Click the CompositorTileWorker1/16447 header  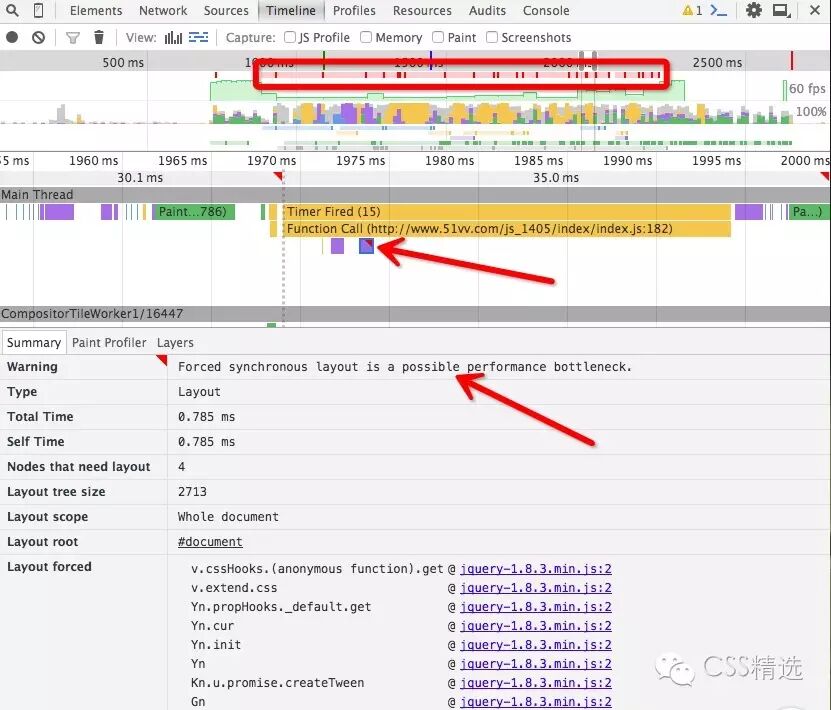pyautogui.click(x=416, y=314)
